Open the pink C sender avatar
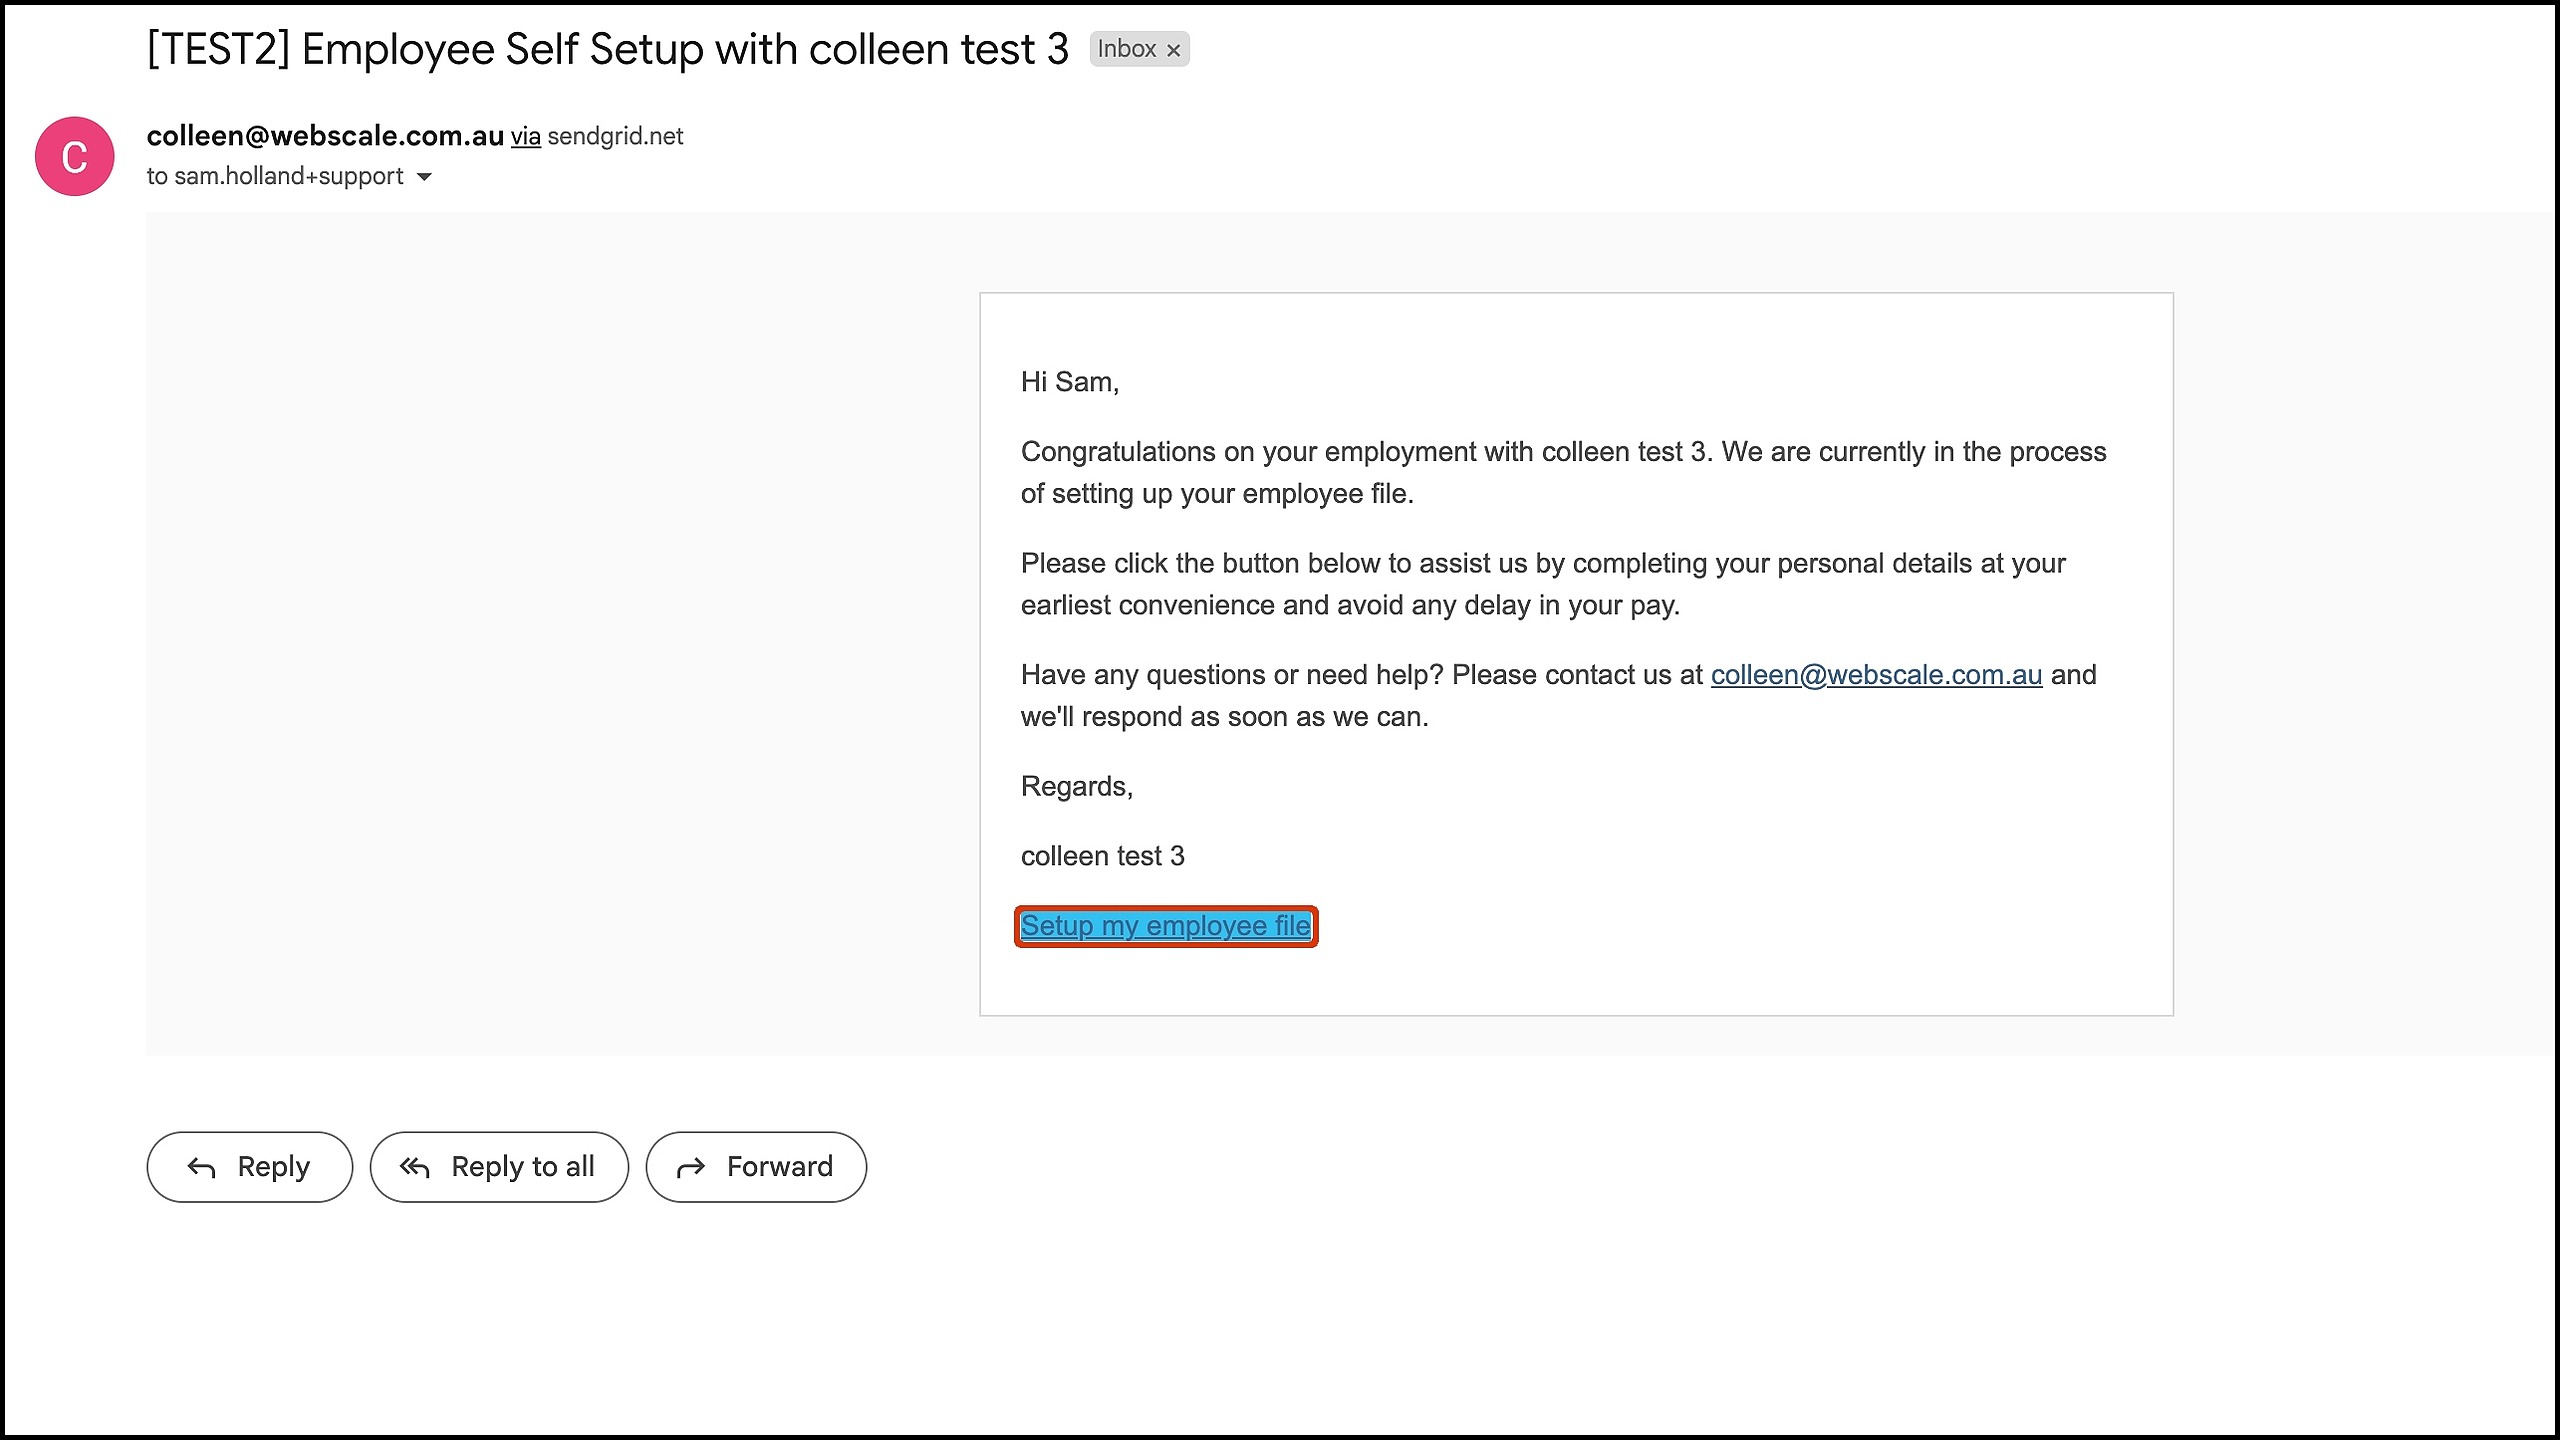 point(75,156)
